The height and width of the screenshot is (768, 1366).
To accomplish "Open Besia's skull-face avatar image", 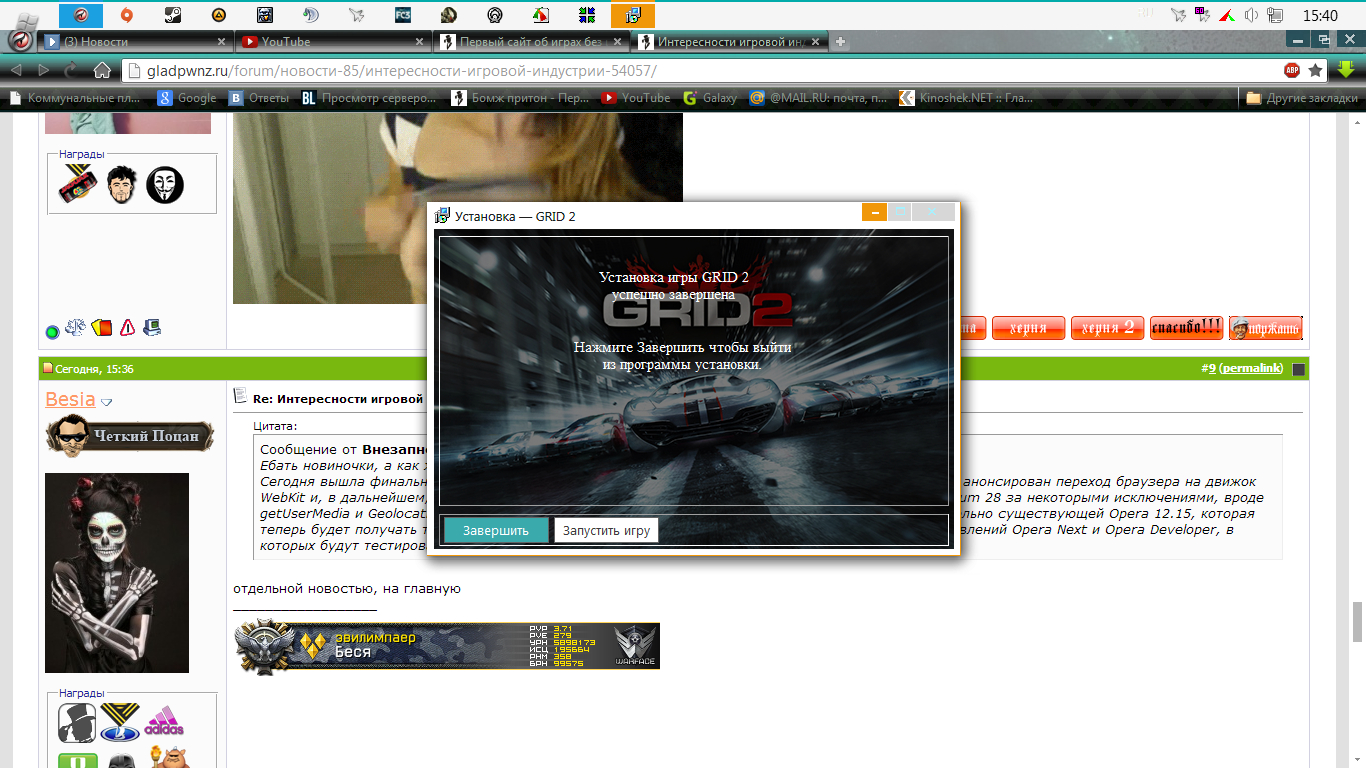I will (x=117, y=573).
